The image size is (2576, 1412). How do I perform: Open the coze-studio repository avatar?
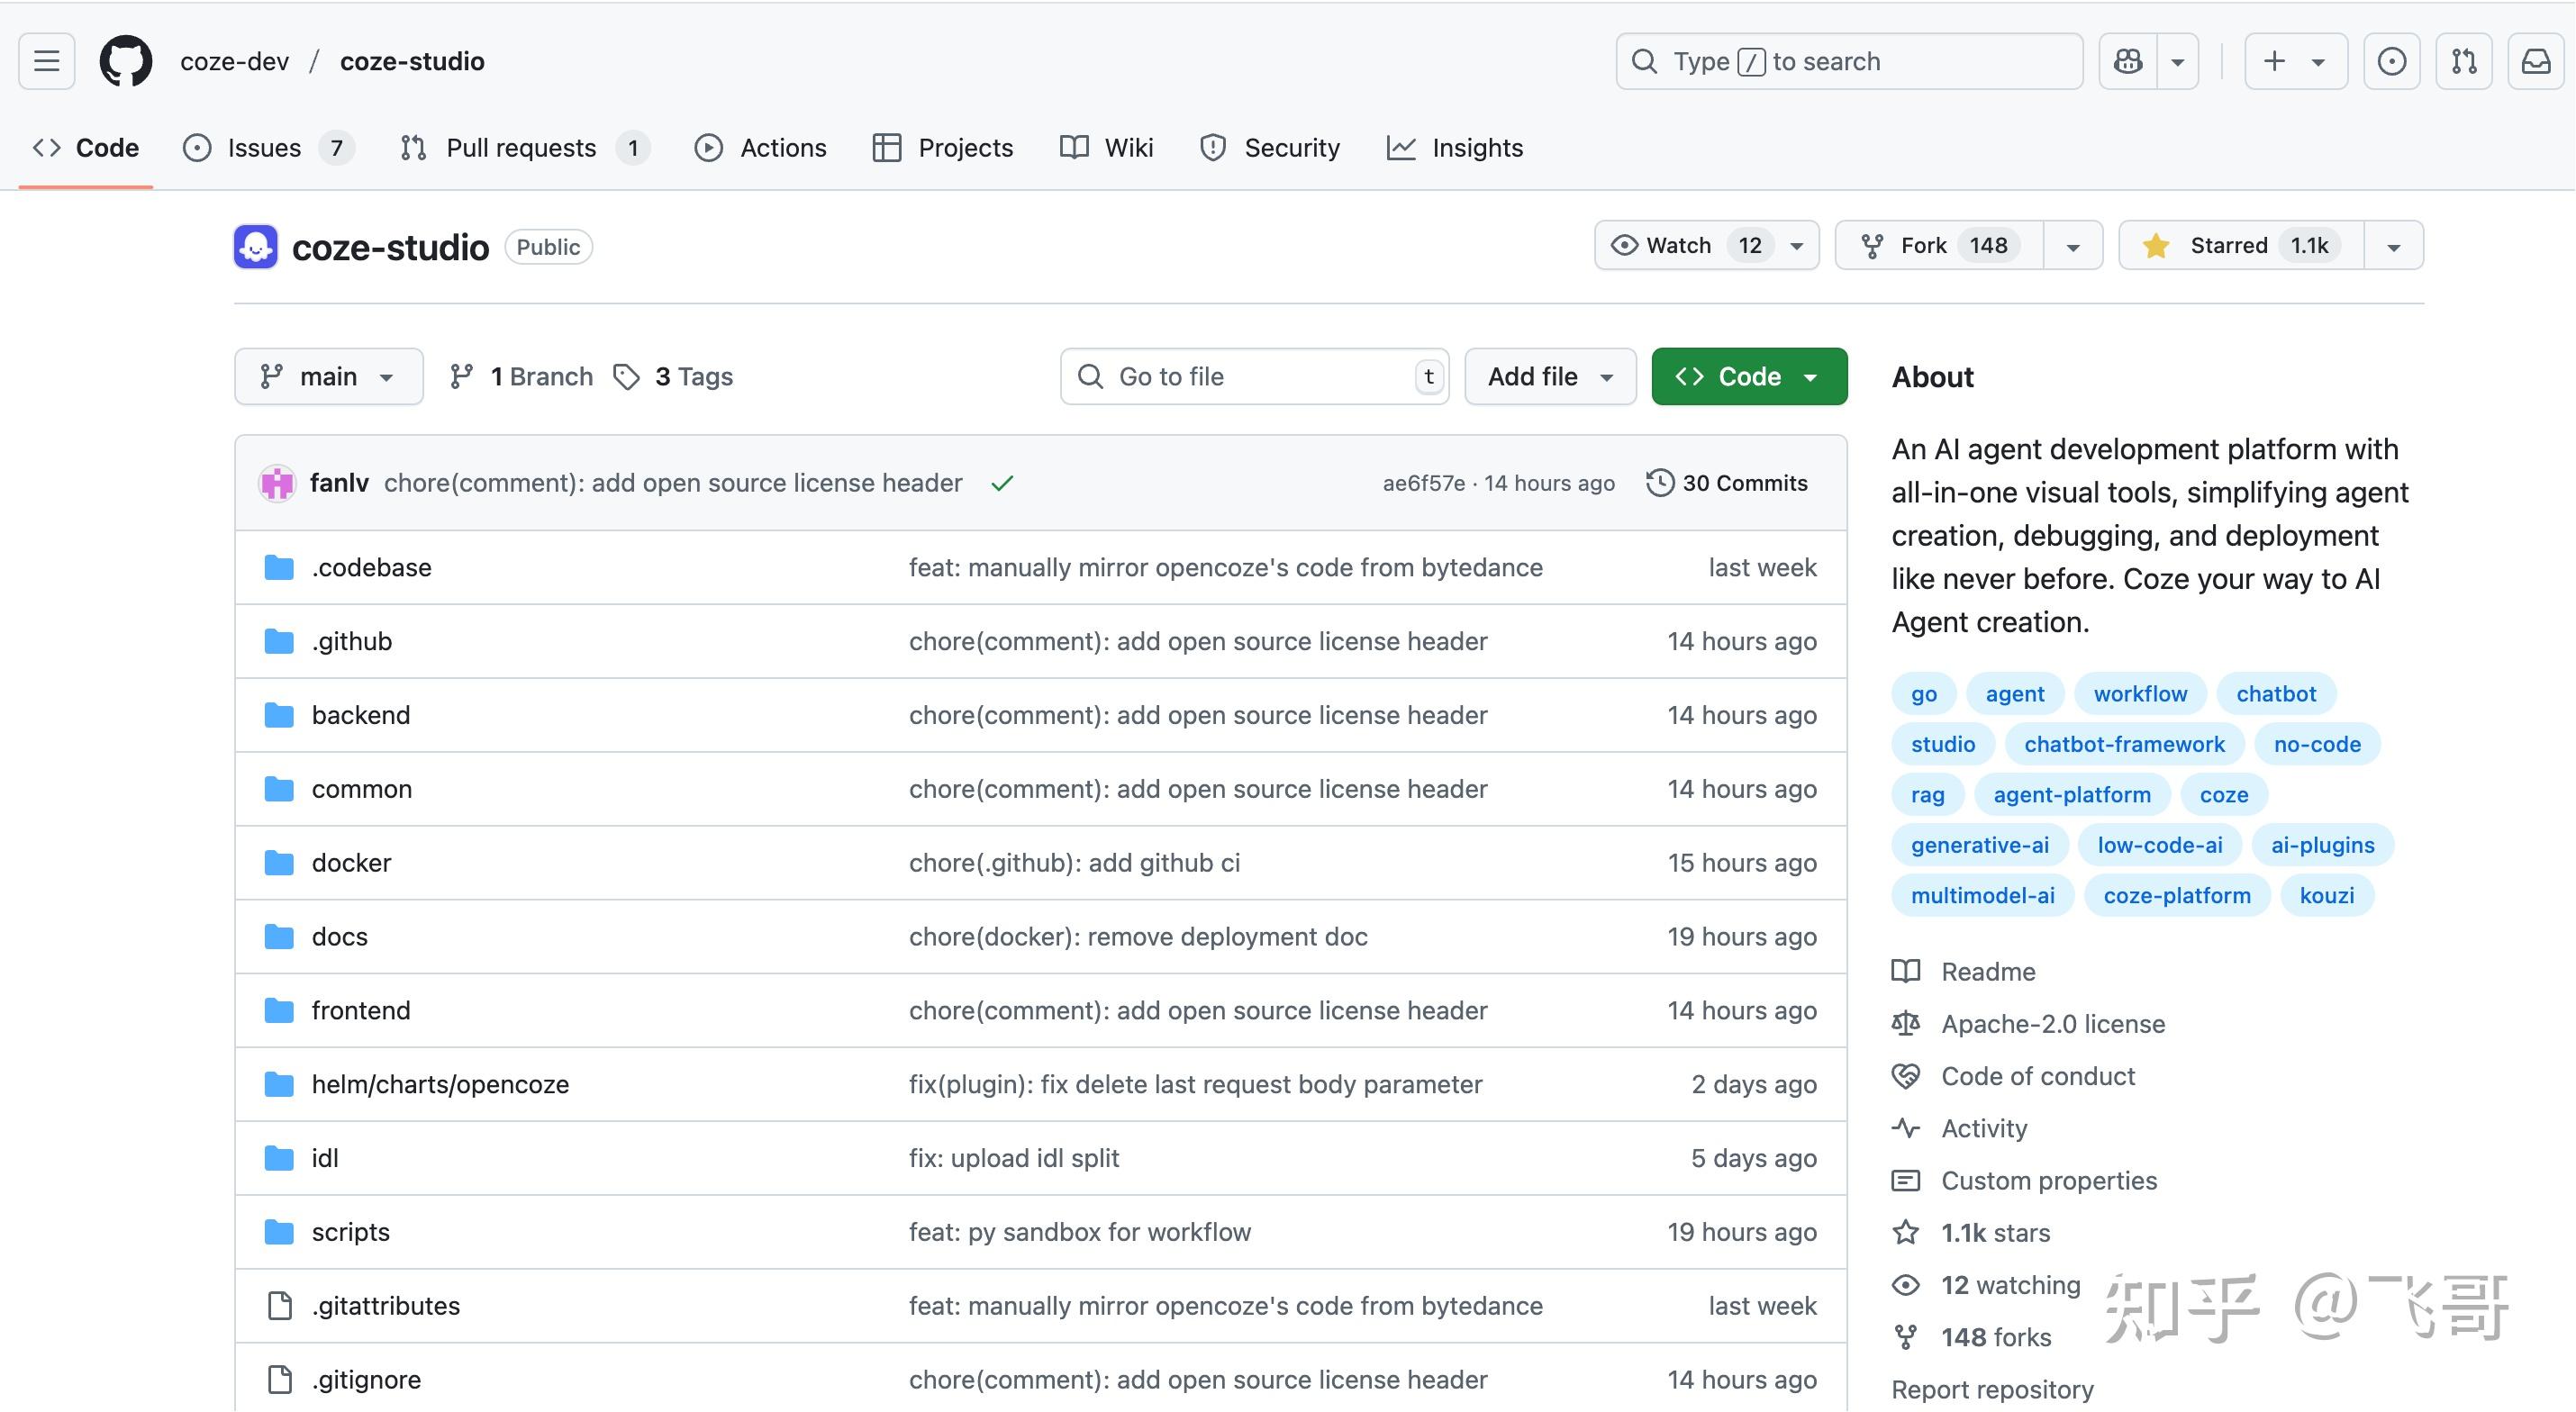(256, 246)
